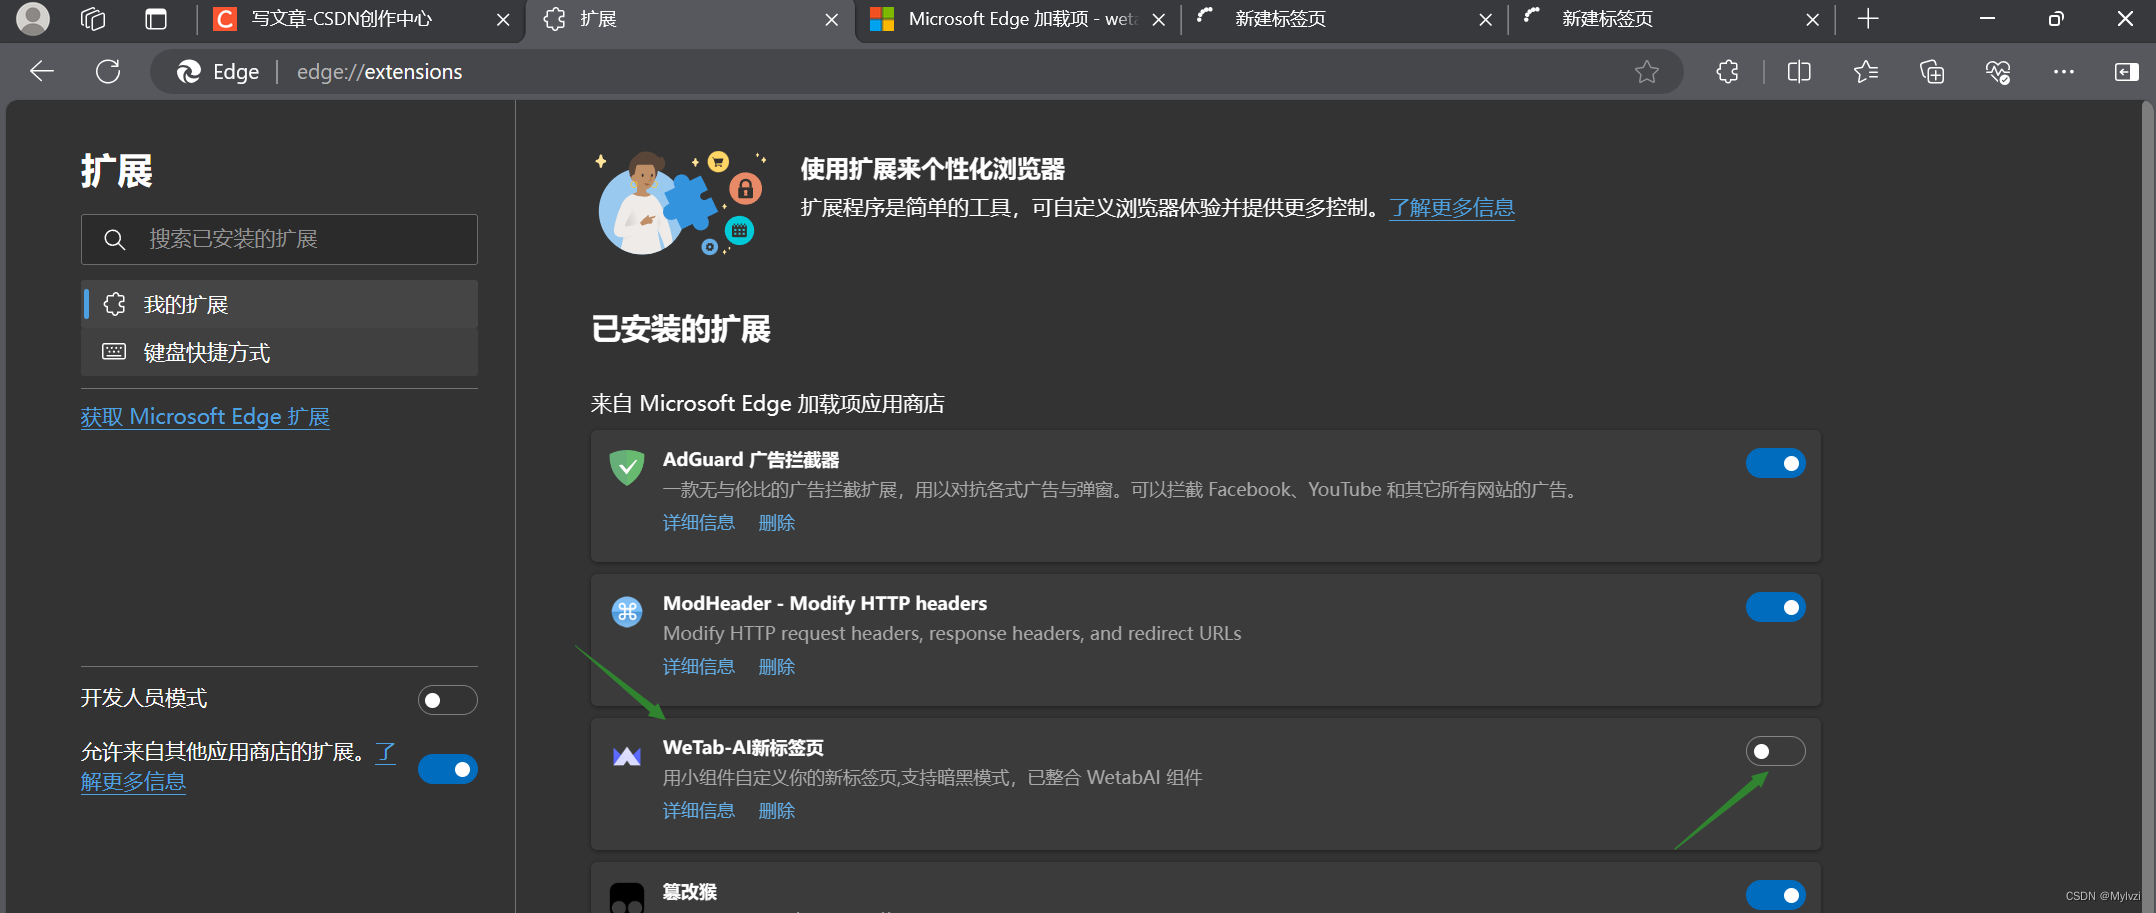
Task: Open ModHeader 详细信息 link
Action: [698, 666]
